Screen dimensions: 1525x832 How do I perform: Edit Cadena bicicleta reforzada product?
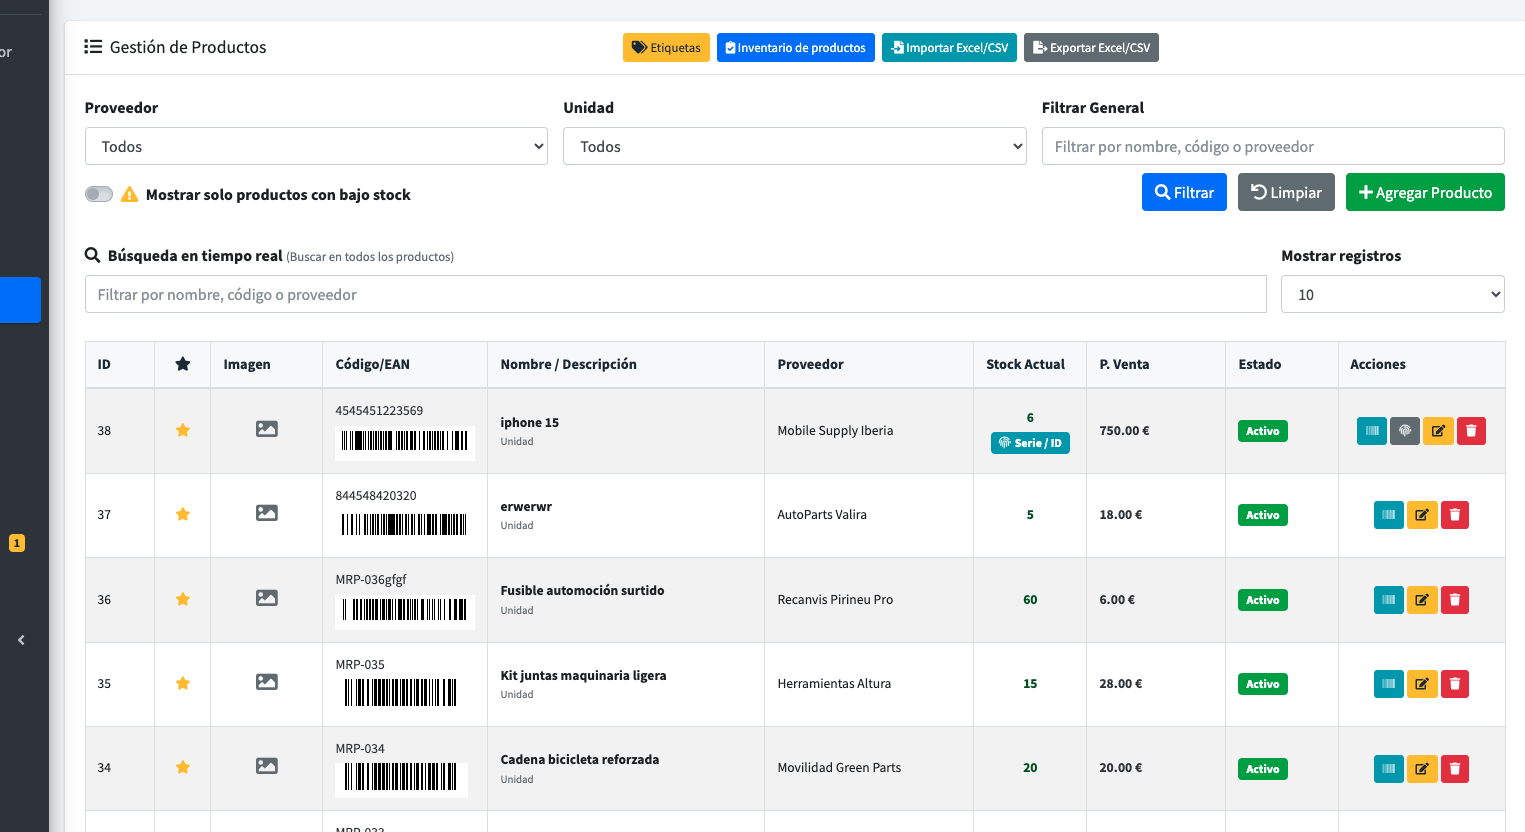pyautogui.click(x=1422, y=769)
